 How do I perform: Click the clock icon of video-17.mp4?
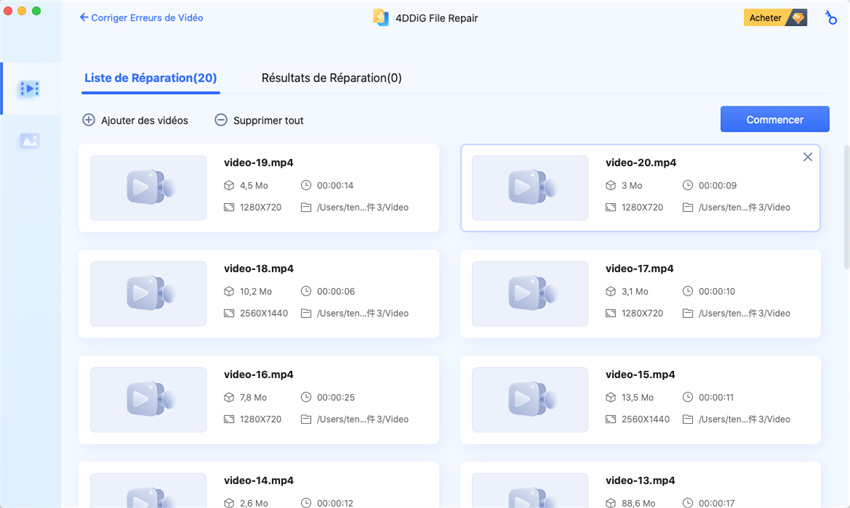687,291
